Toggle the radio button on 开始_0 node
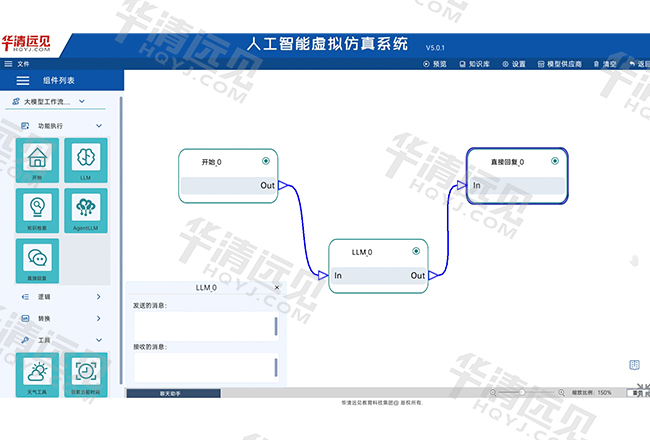The height and width of the screenshot is (440, 650). (265, 161)
